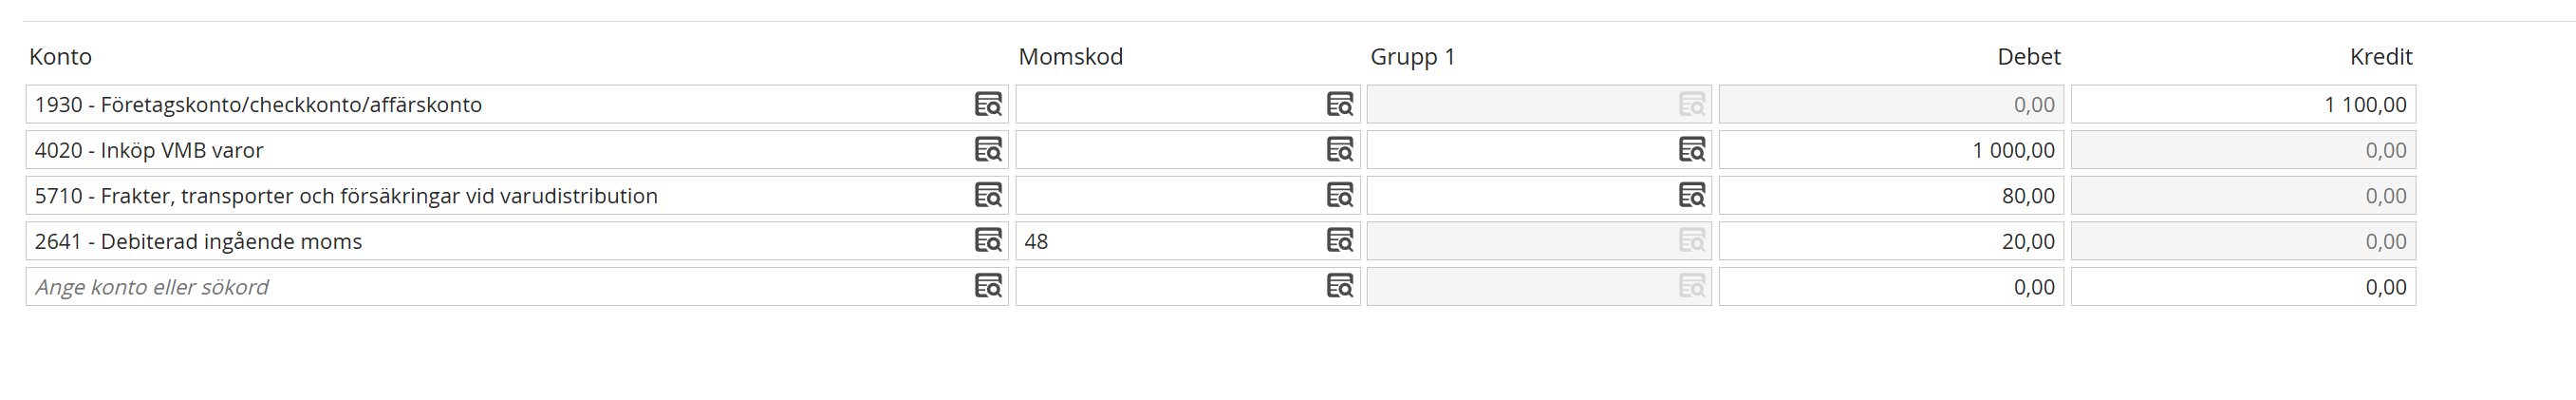Select the Kredit field showing 1 100,00

click(2243, 104)
